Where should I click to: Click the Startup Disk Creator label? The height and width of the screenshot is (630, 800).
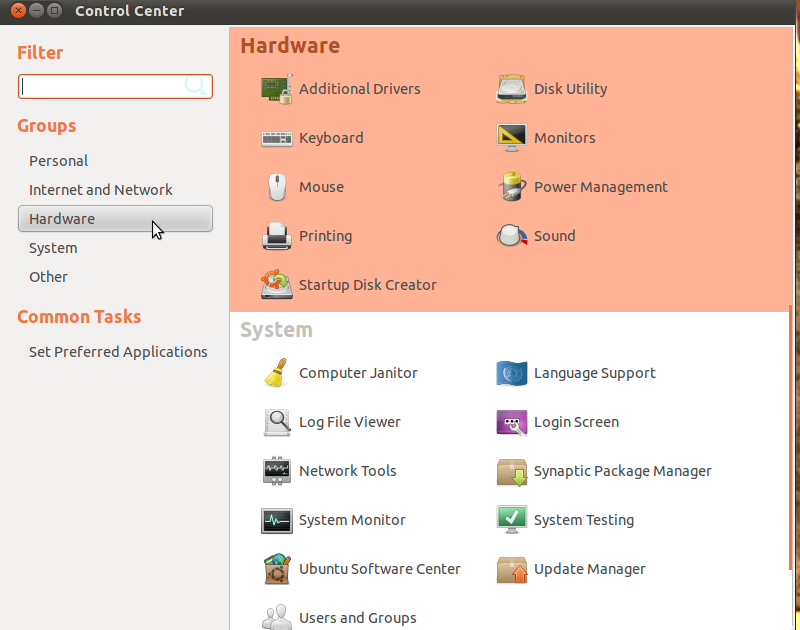(x=367, y=285)
